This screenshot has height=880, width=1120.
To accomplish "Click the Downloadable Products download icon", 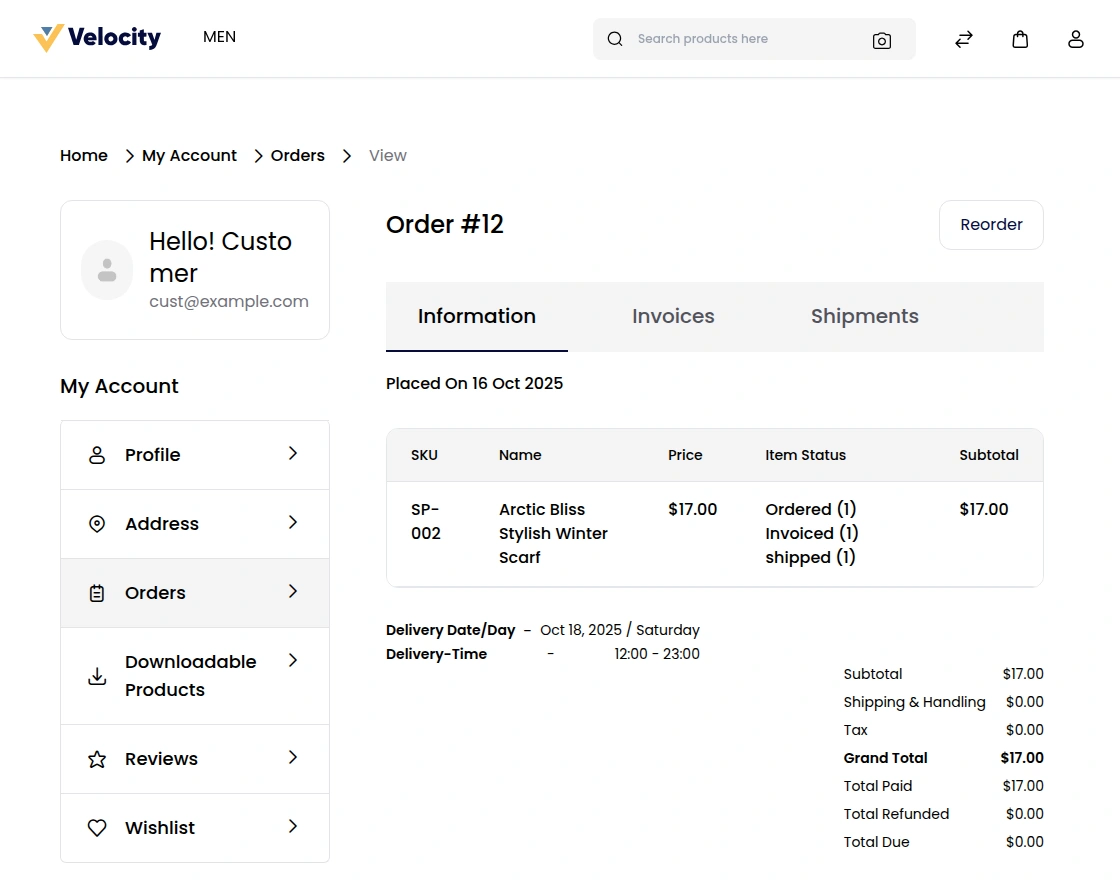I will (97, 676).
